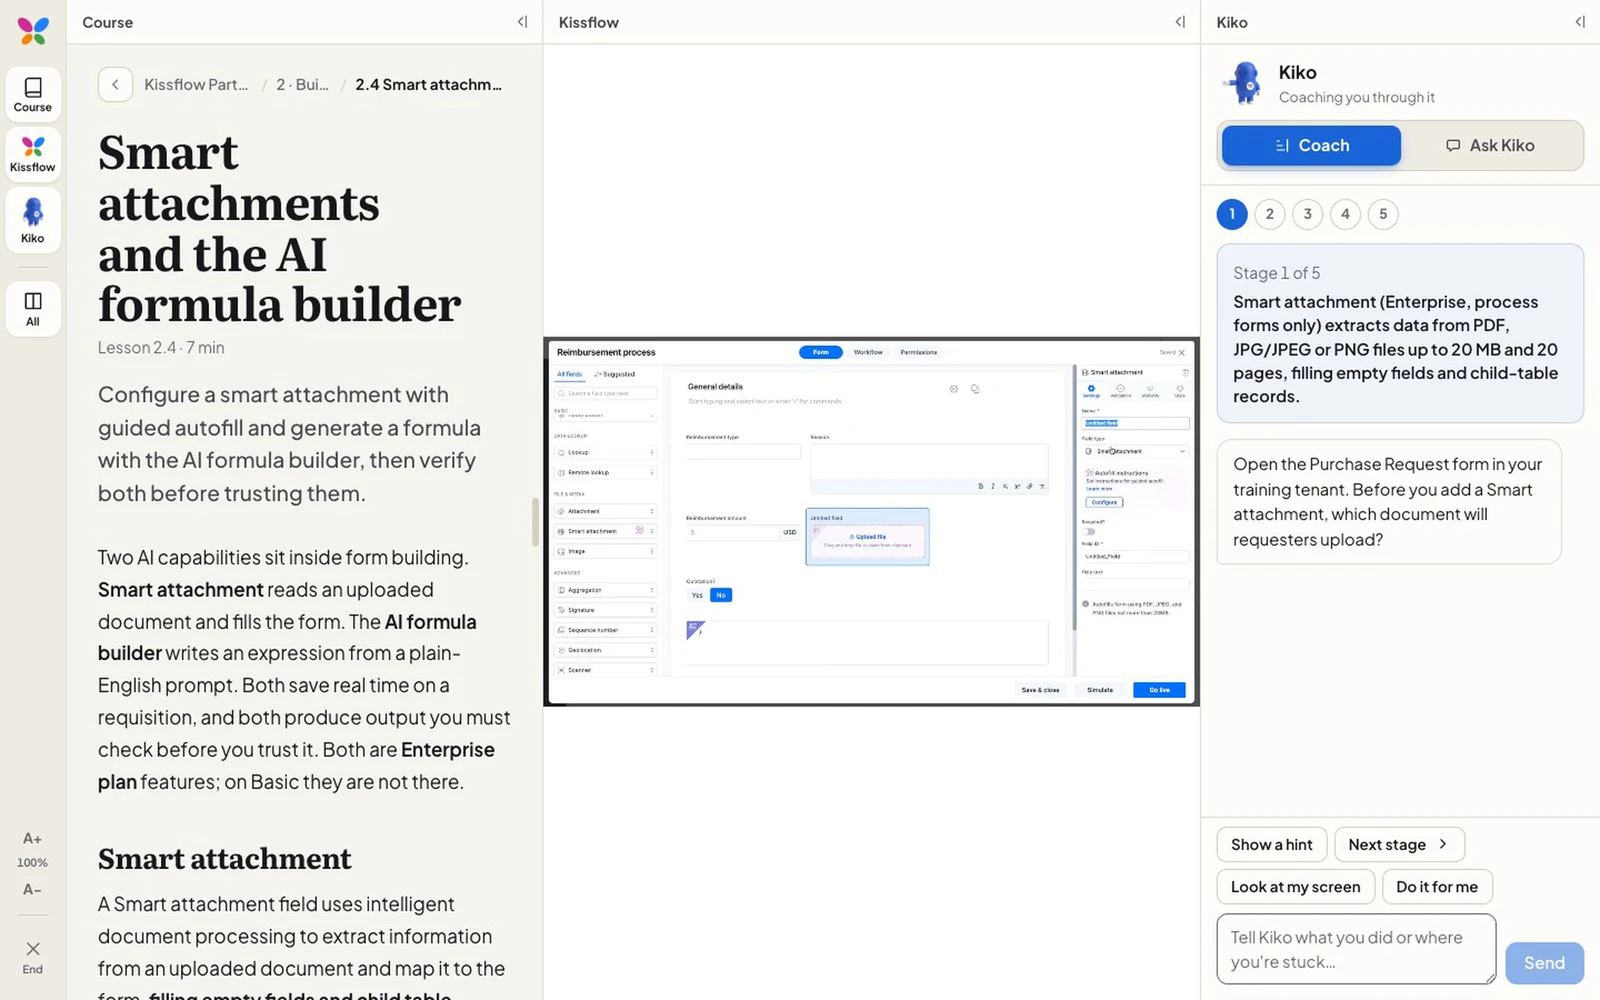1600x1000 pixels.
Task: Click the butterfly app logo
Action: tap(33, 31)
